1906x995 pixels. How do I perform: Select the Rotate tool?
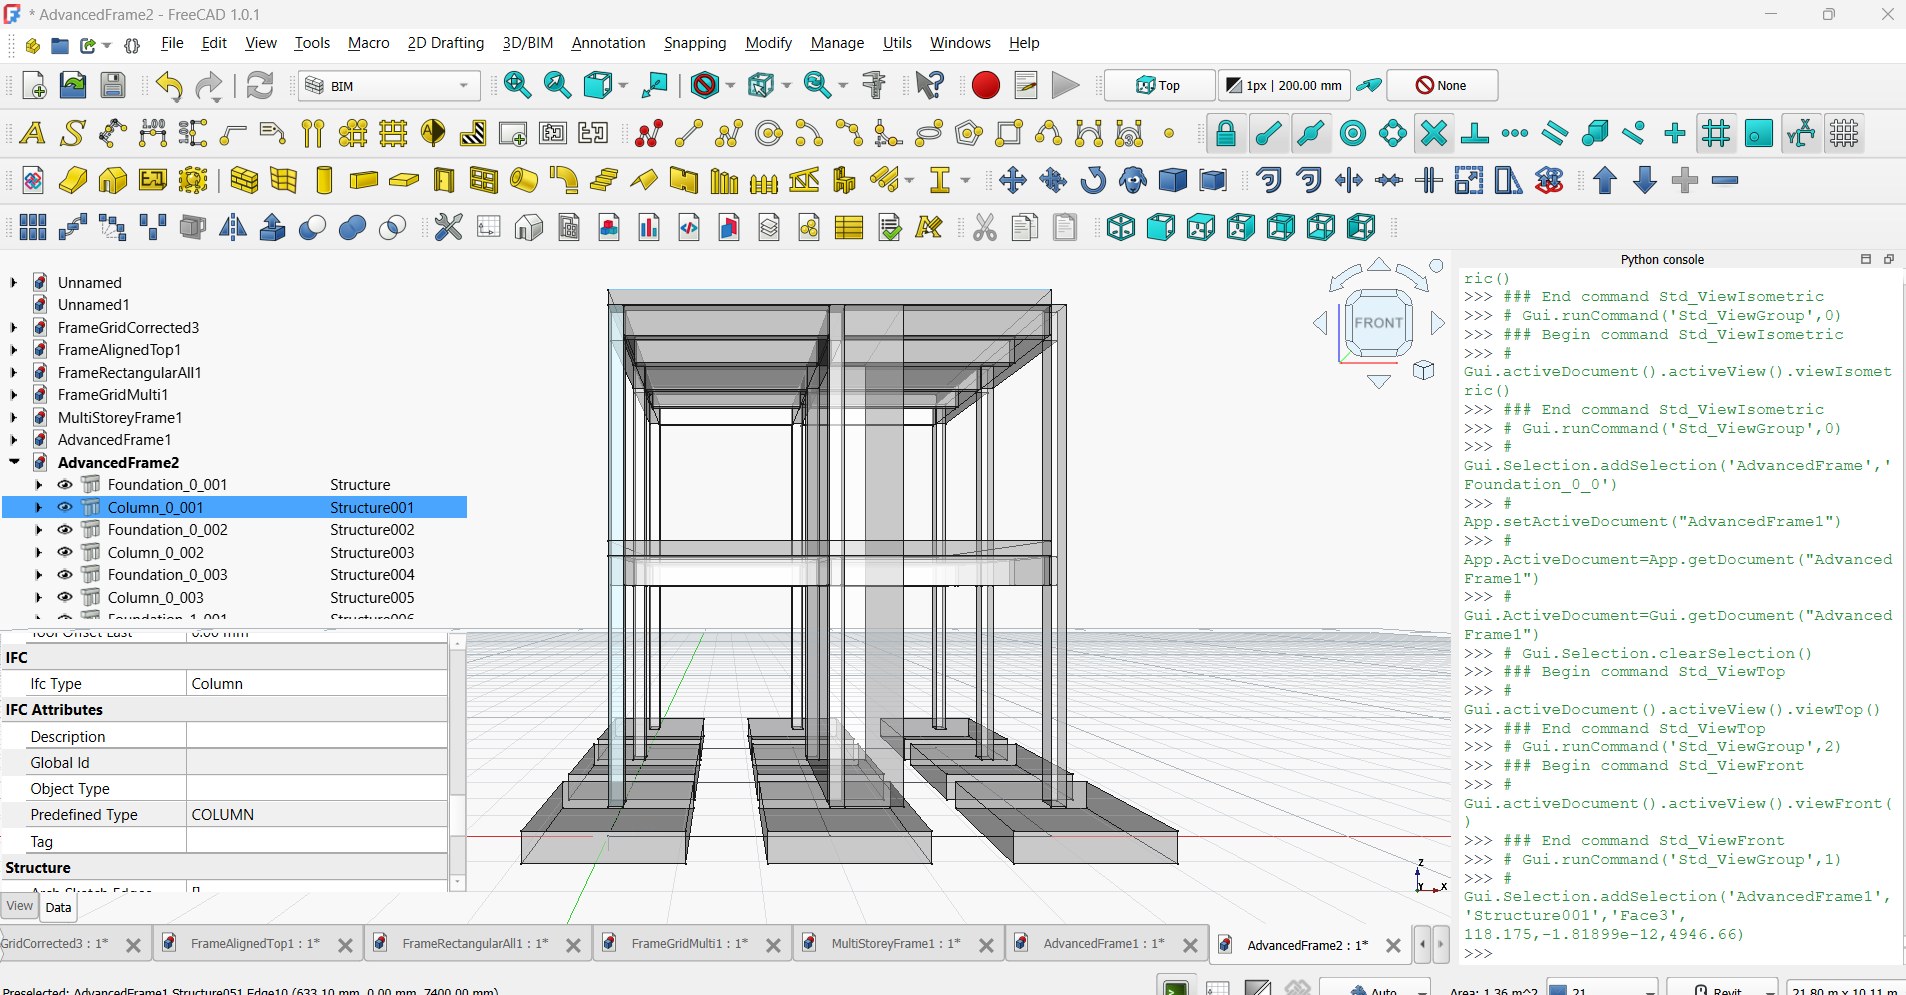pos(1093,180)
